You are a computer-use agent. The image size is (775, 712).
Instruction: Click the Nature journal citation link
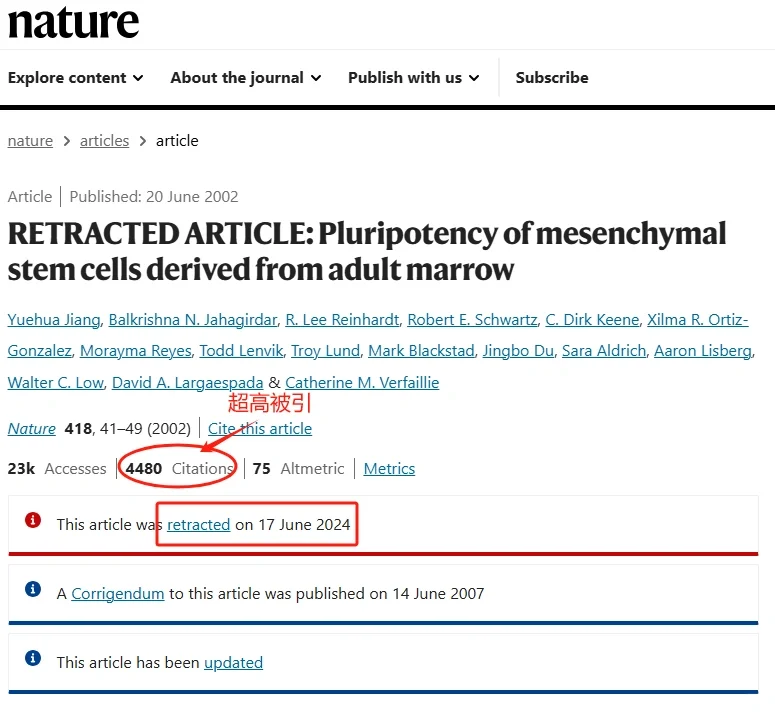point(32,428)
